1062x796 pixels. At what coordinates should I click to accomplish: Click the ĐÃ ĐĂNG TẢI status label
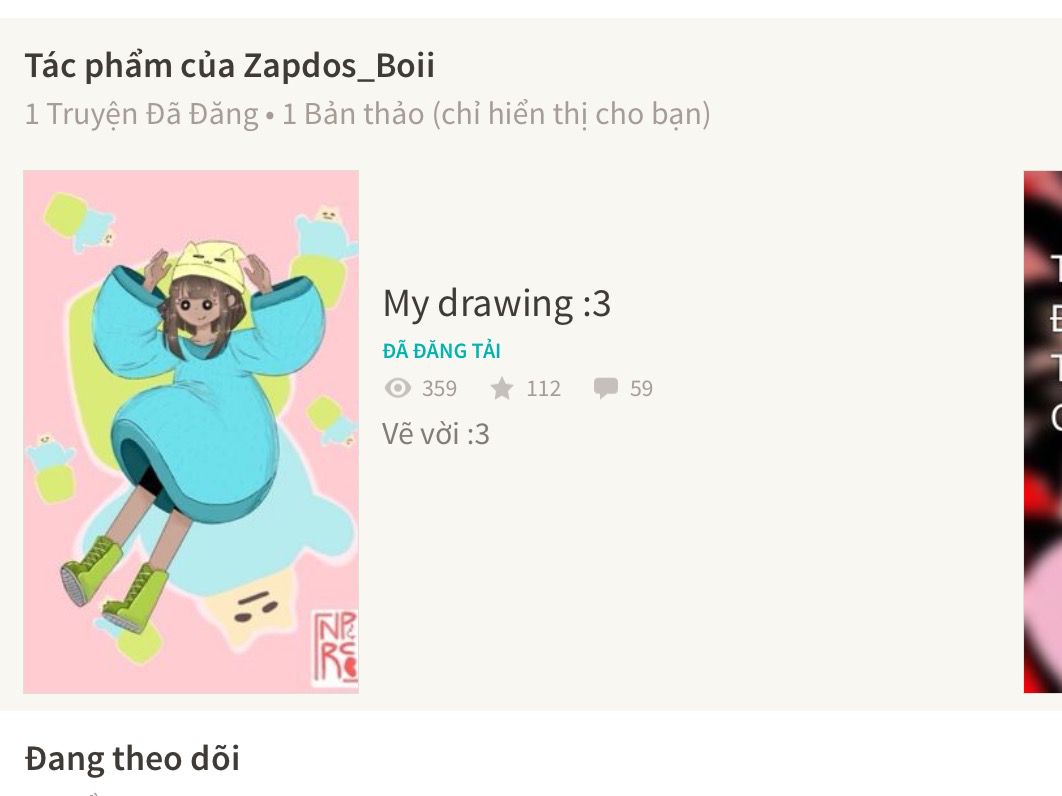442,351
